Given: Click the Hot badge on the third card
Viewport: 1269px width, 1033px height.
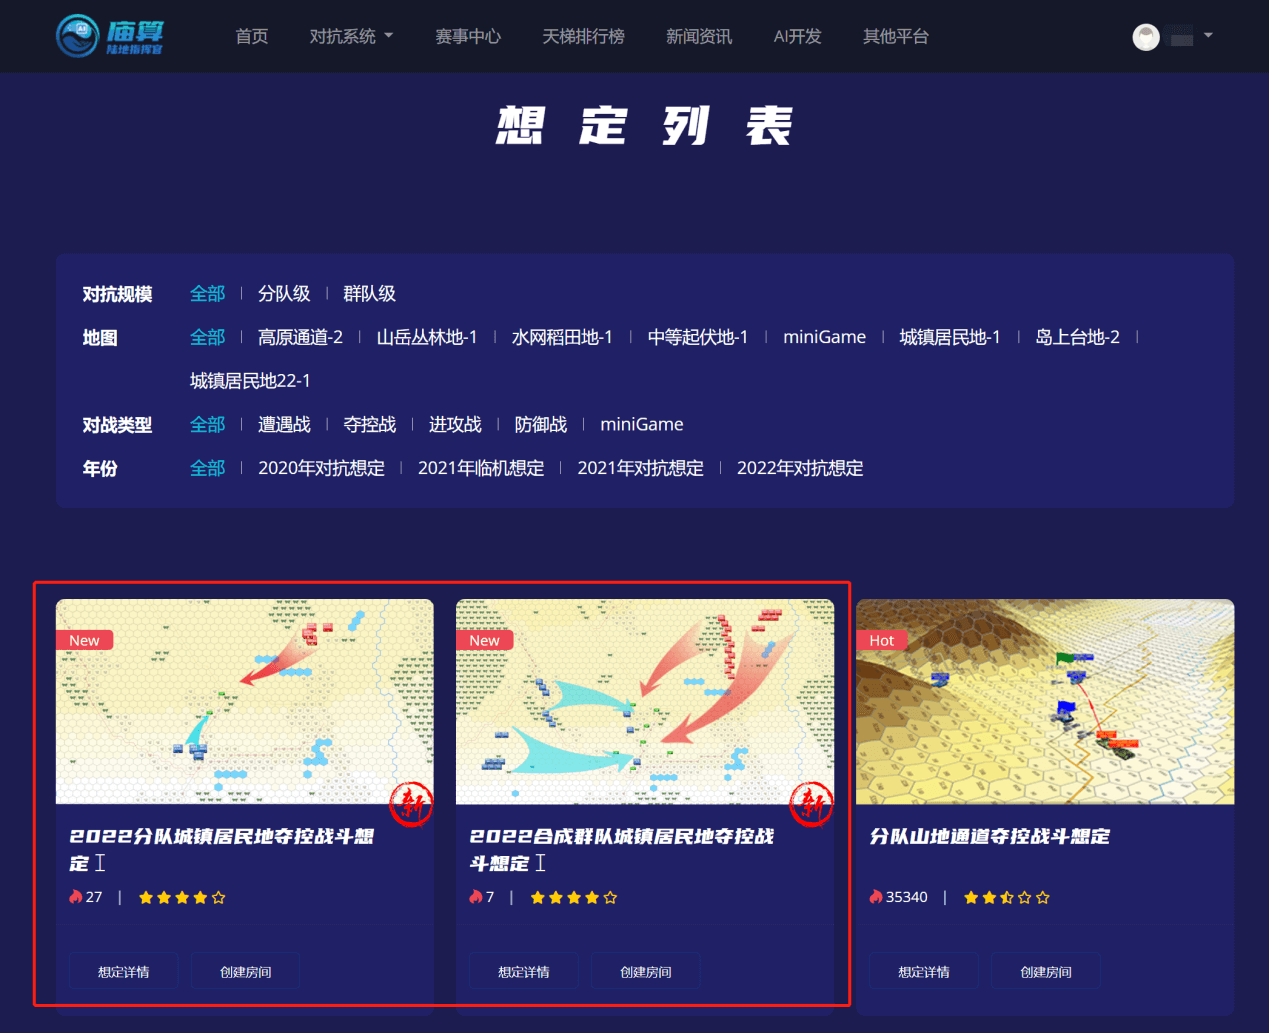Looking at the screenshot, I should point(881,639).
